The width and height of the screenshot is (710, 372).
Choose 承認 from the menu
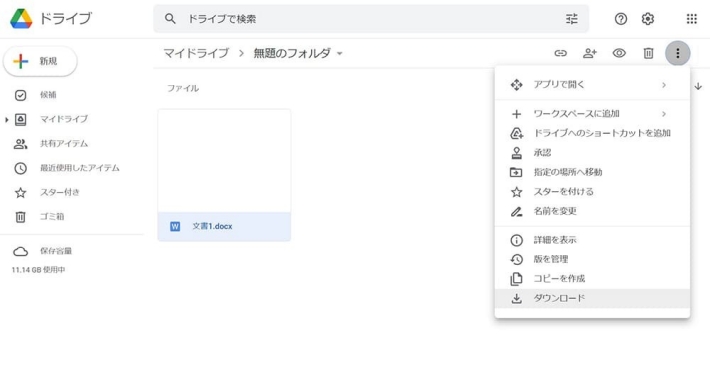point(592,153)
